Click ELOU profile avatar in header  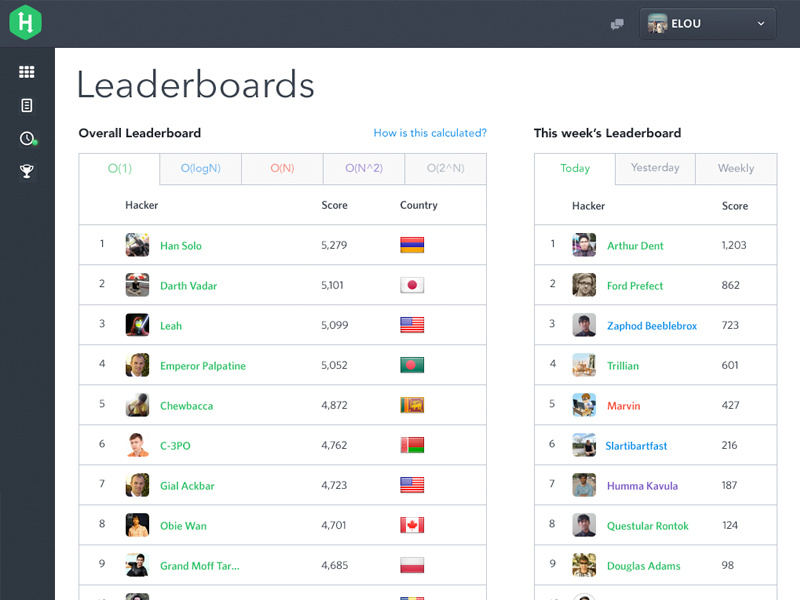[657, 23]
